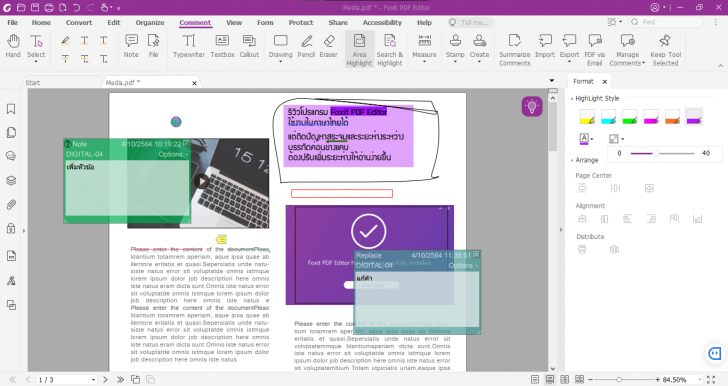Click the Open folder icon in title bar
728x386 pixels.
tap(21, 7)
